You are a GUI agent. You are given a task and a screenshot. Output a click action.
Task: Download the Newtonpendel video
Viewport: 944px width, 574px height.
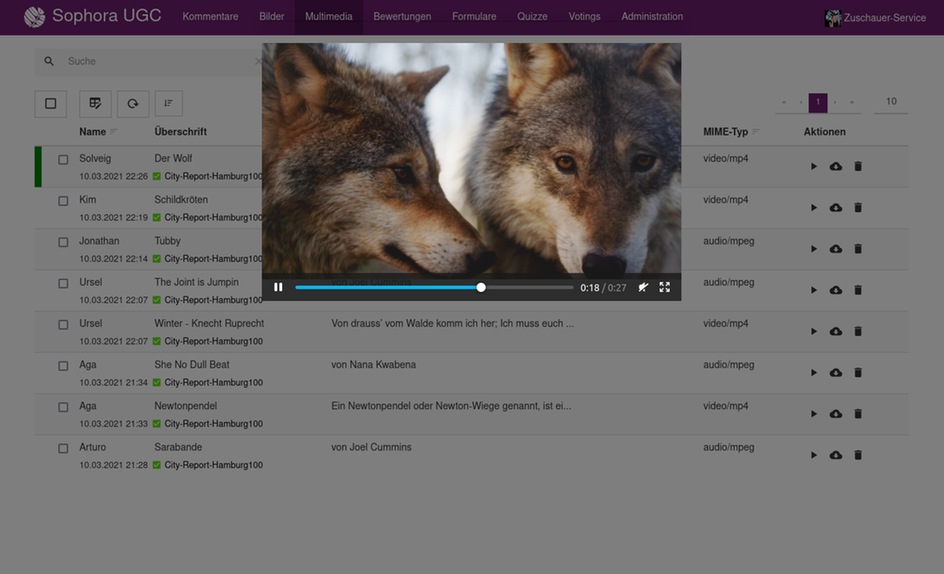[836, 414]
